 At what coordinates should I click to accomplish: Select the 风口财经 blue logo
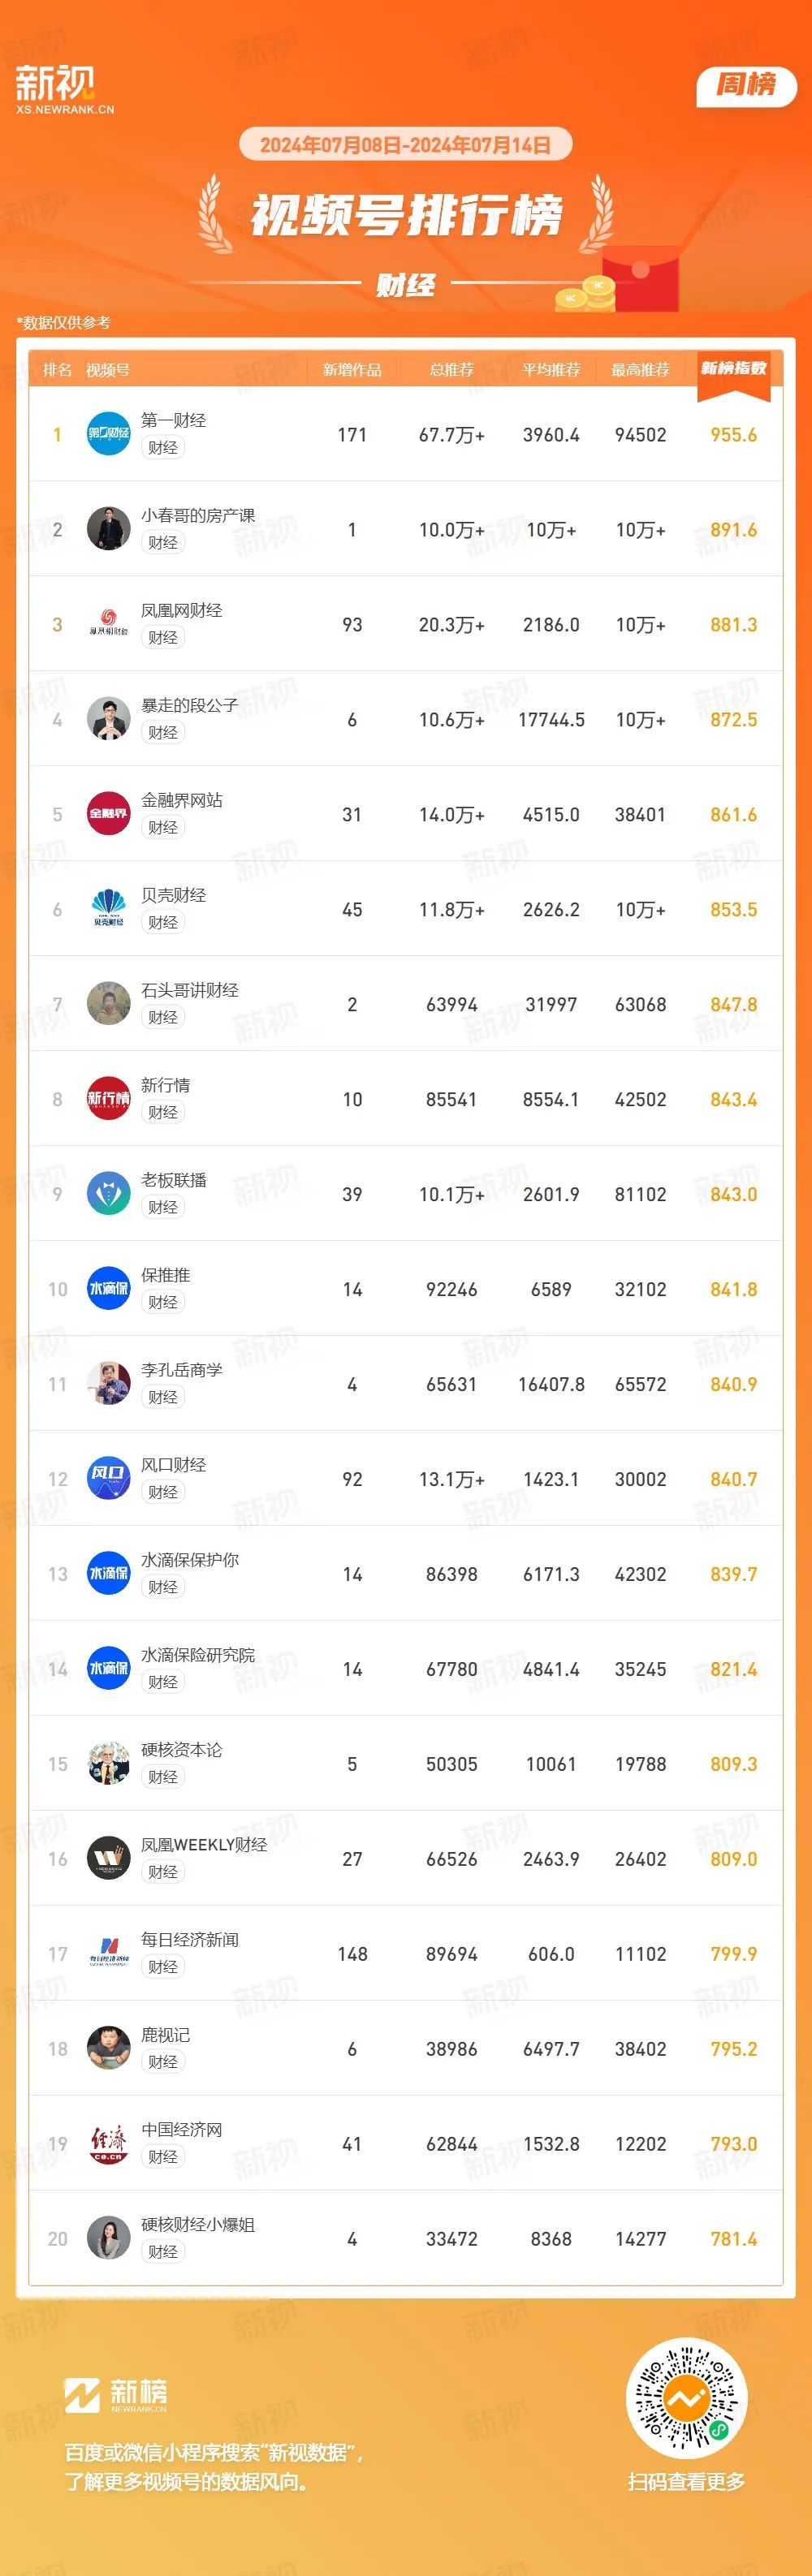click(x=109, y=1478)
